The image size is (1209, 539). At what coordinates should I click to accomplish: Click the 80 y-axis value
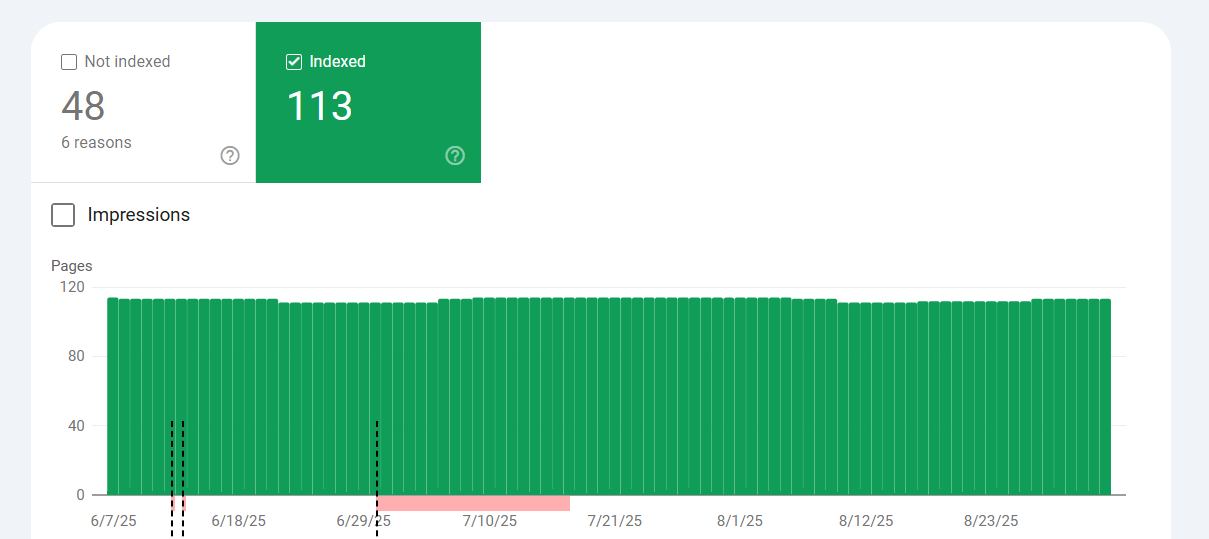77,356
